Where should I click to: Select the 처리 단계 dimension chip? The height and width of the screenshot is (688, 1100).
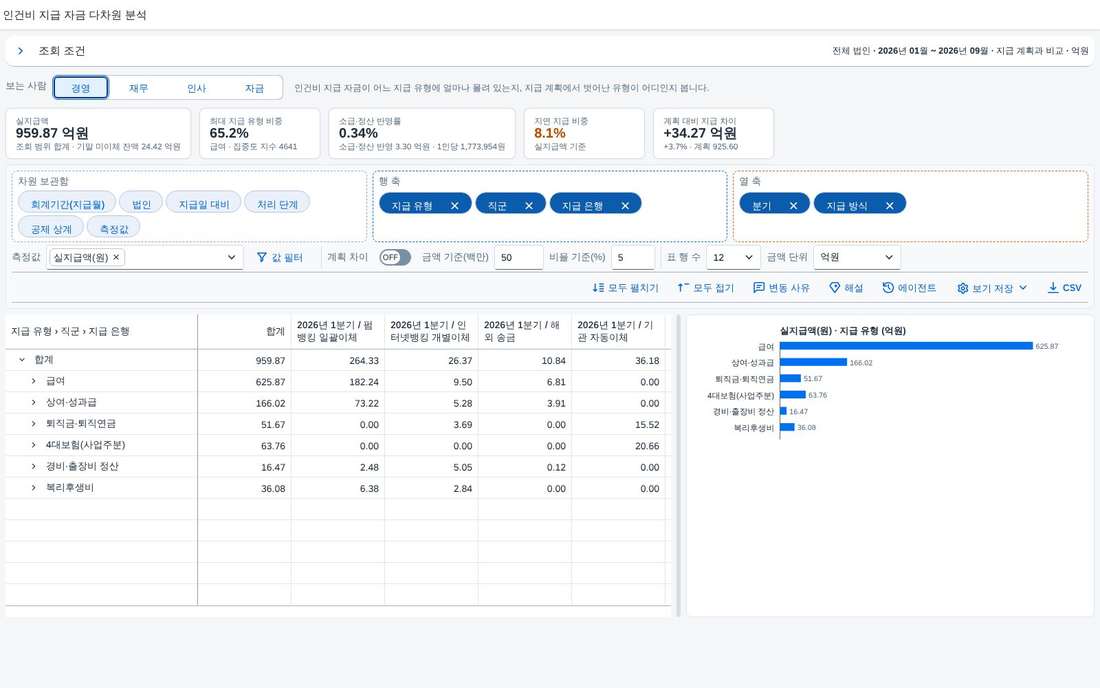point(277,204)
